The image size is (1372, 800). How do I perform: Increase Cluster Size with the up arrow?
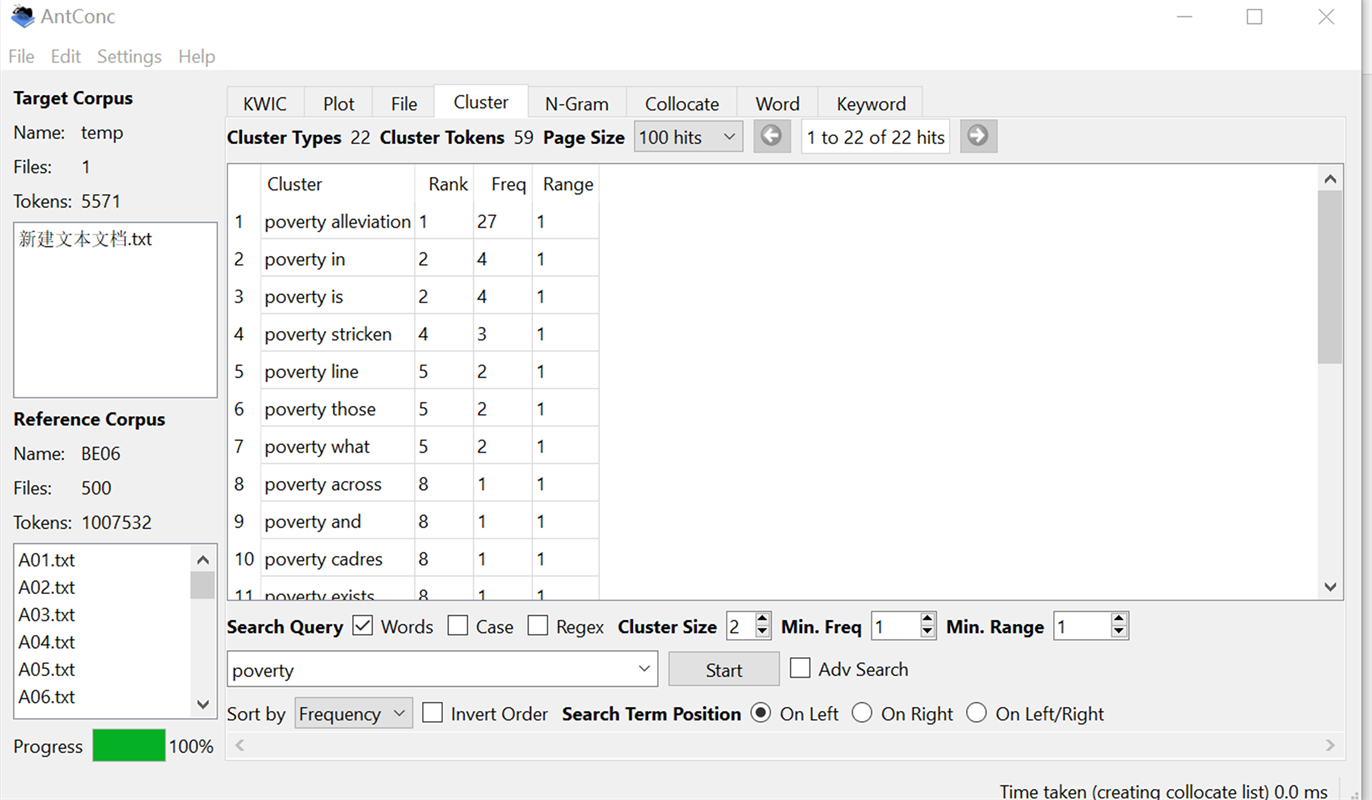pos(763,620)
